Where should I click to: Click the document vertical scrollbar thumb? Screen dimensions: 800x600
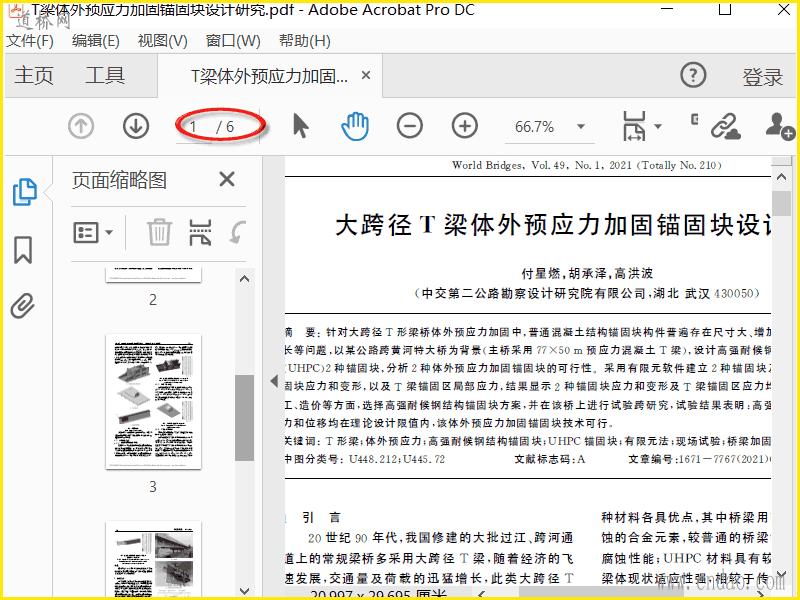(x=781, y=204)
